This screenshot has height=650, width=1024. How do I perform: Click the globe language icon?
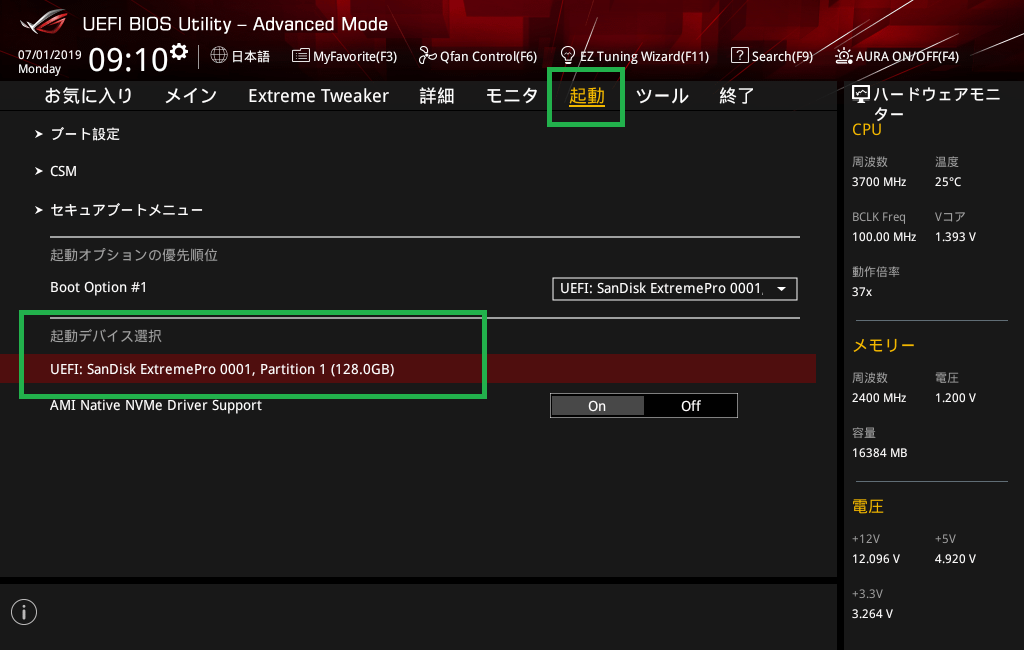click(219, 56)
